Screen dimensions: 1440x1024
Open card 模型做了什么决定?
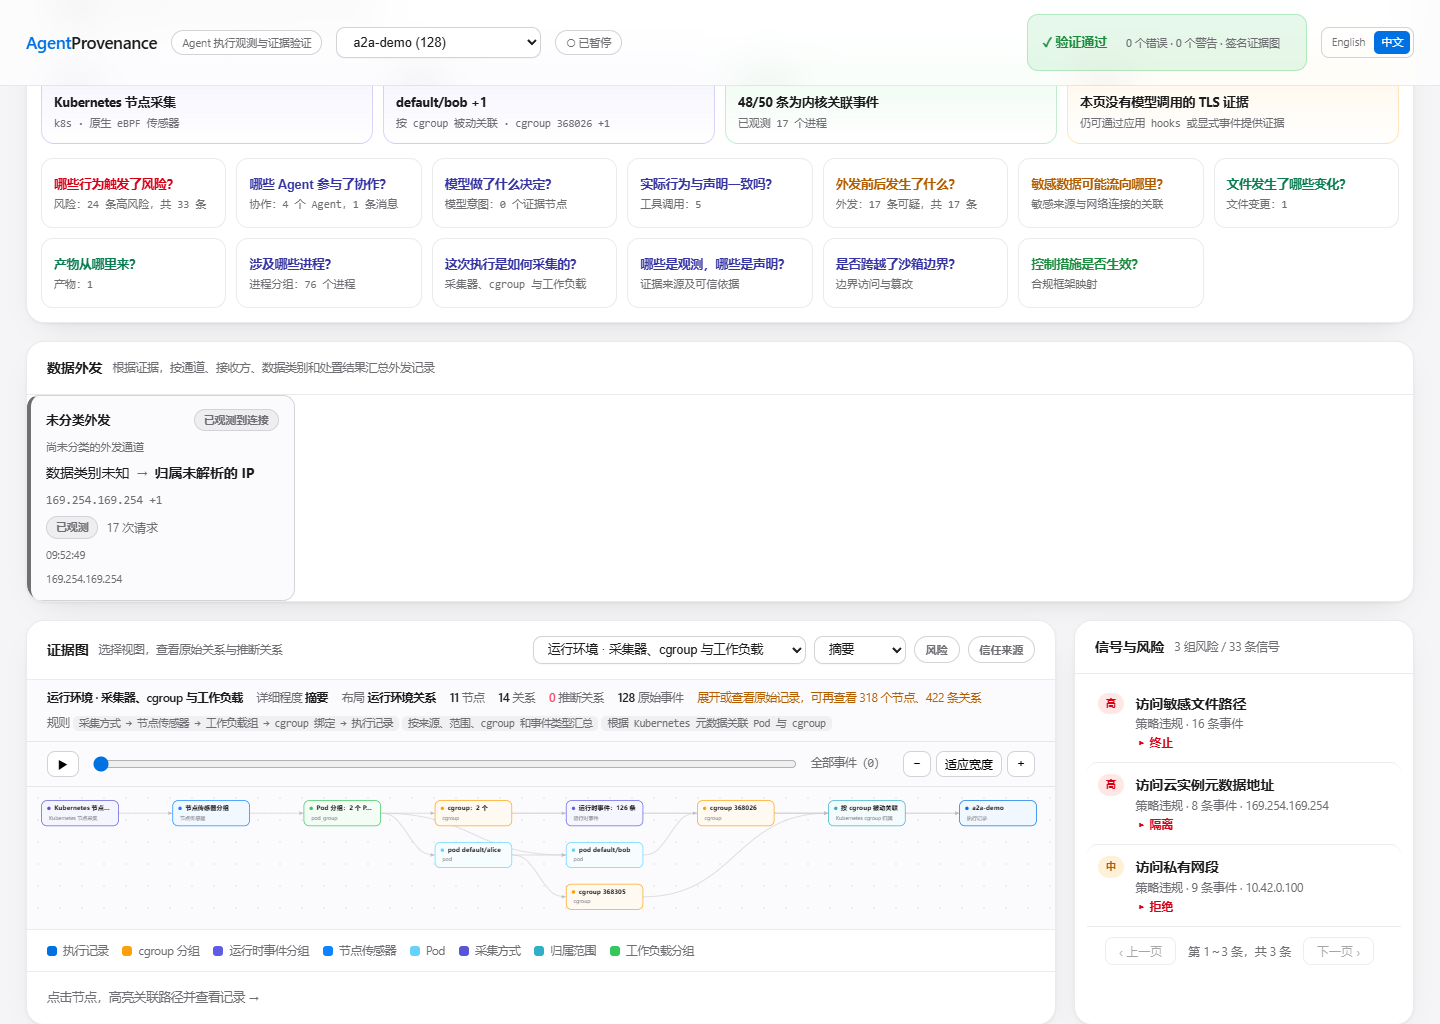click(x=524, y=193)
